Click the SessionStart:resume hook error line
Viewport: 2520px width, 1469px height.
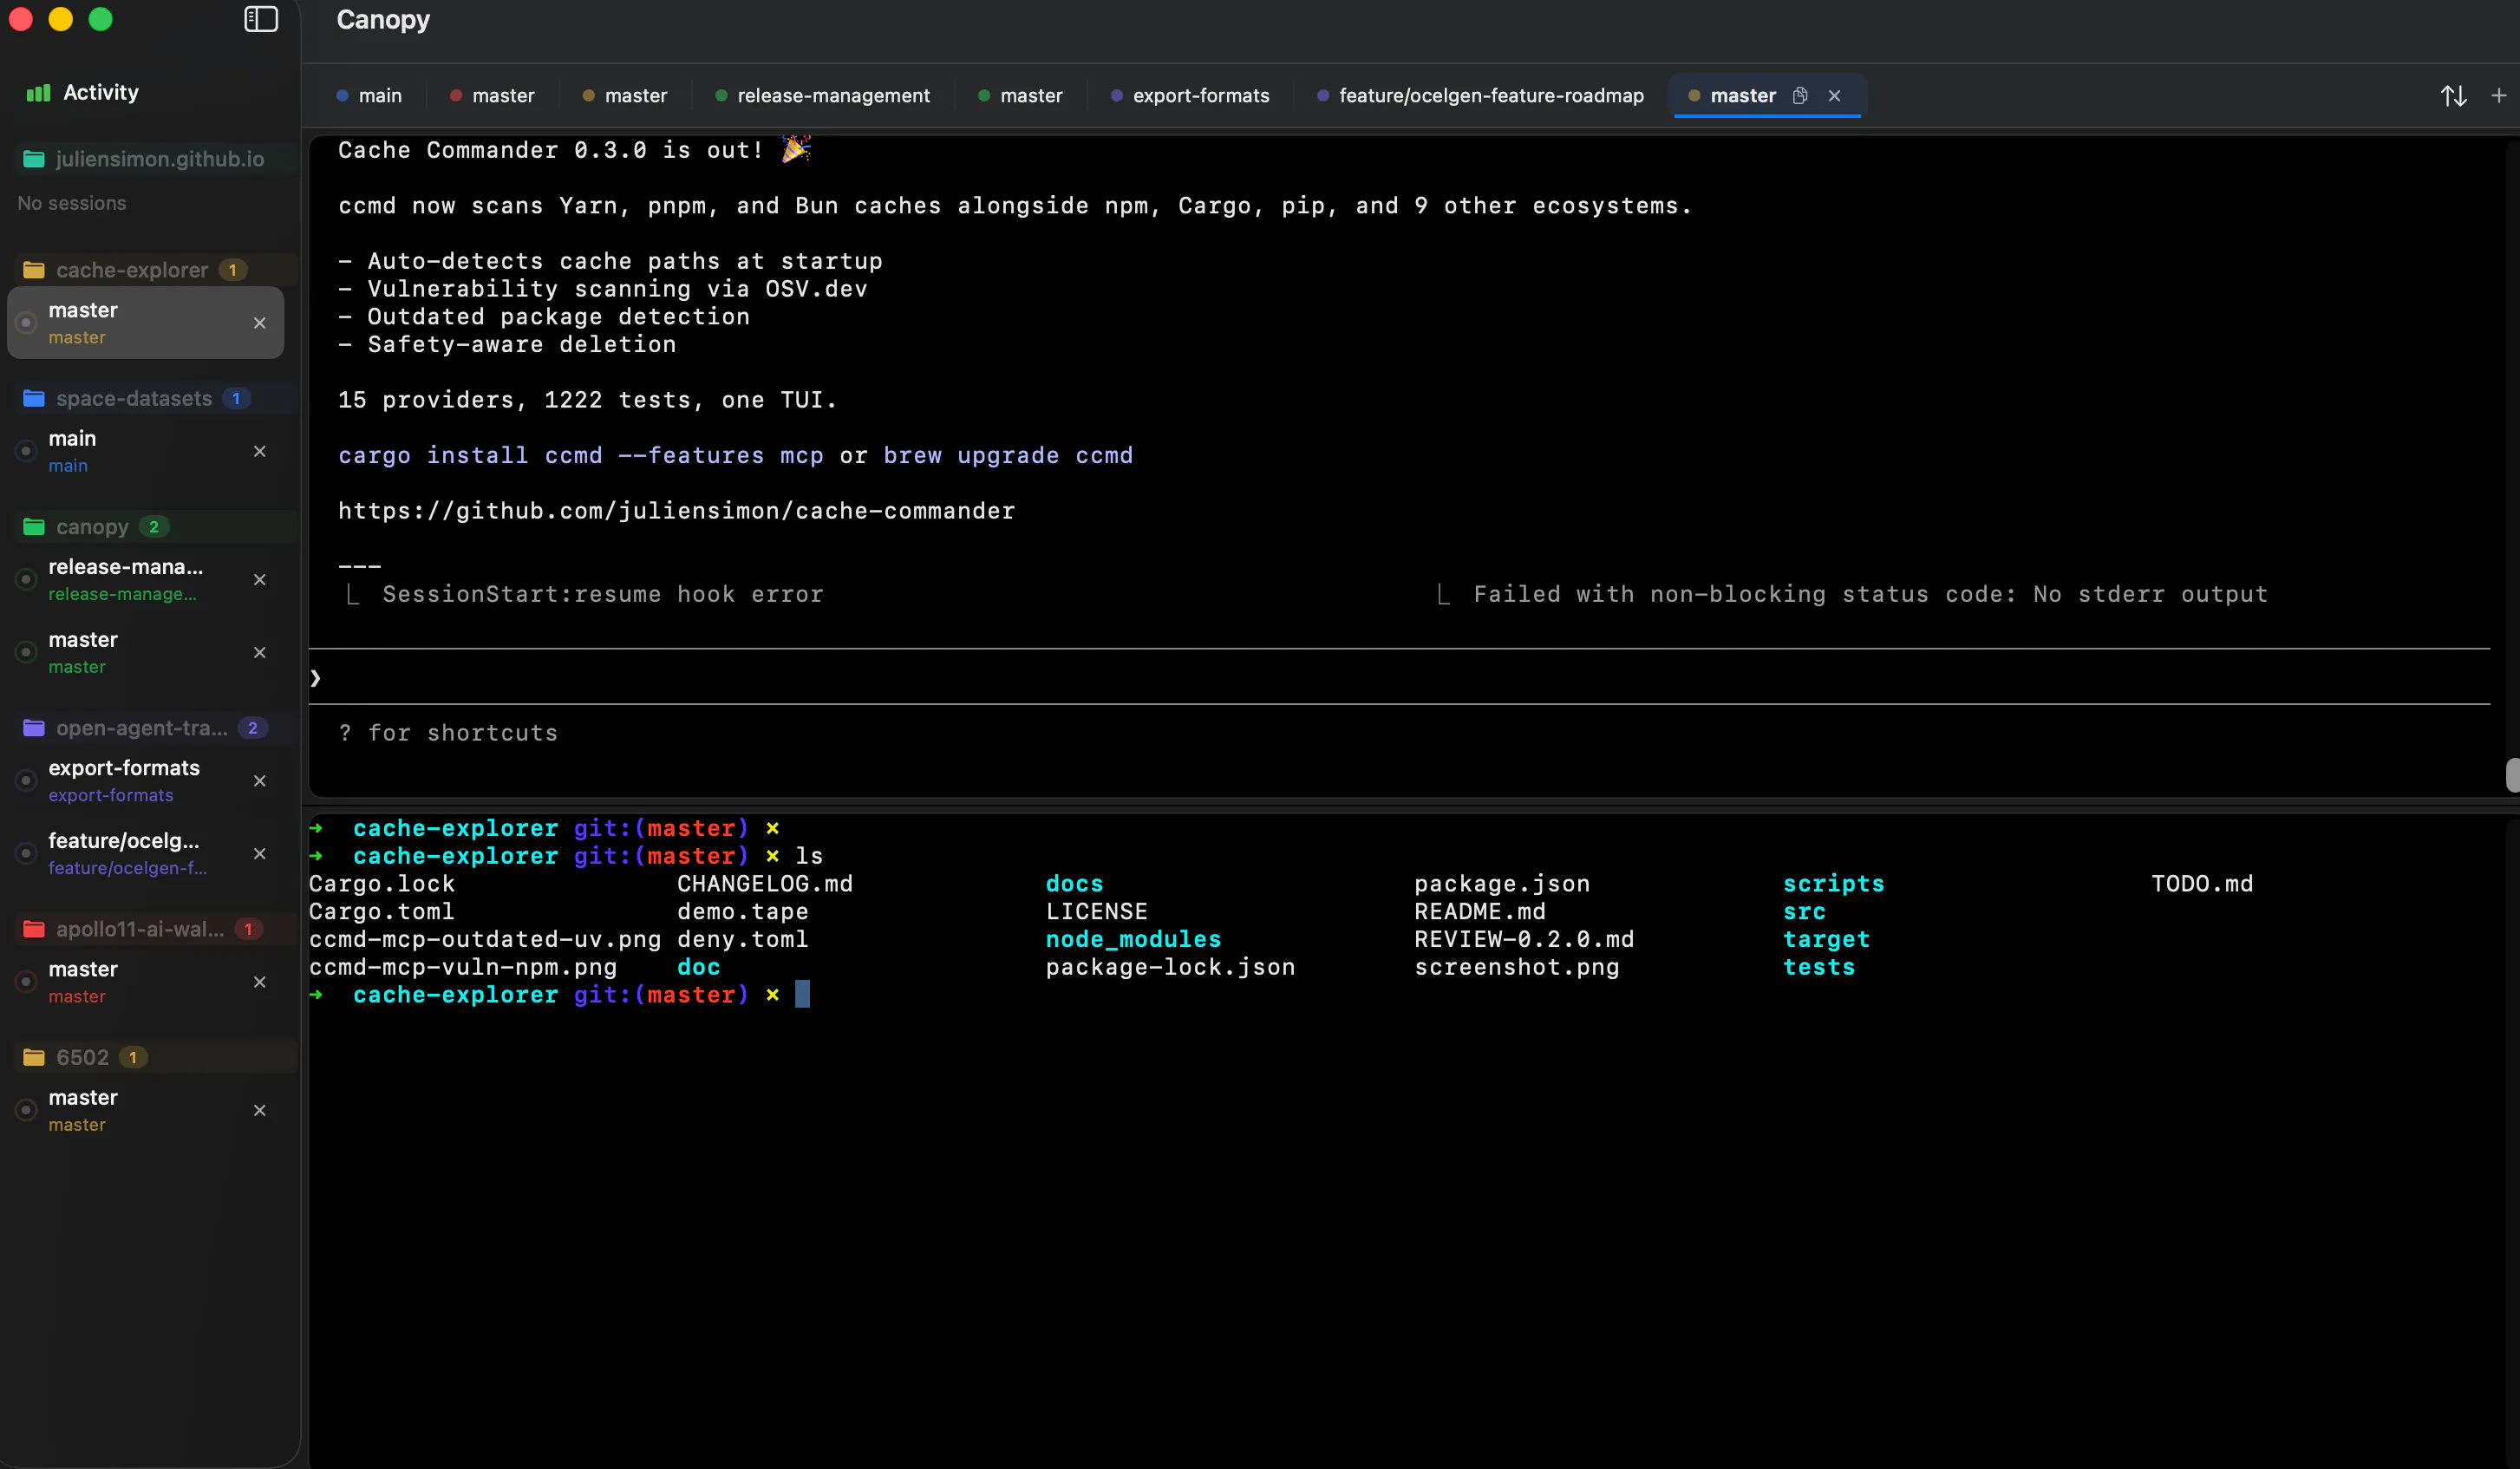(603, 594)
